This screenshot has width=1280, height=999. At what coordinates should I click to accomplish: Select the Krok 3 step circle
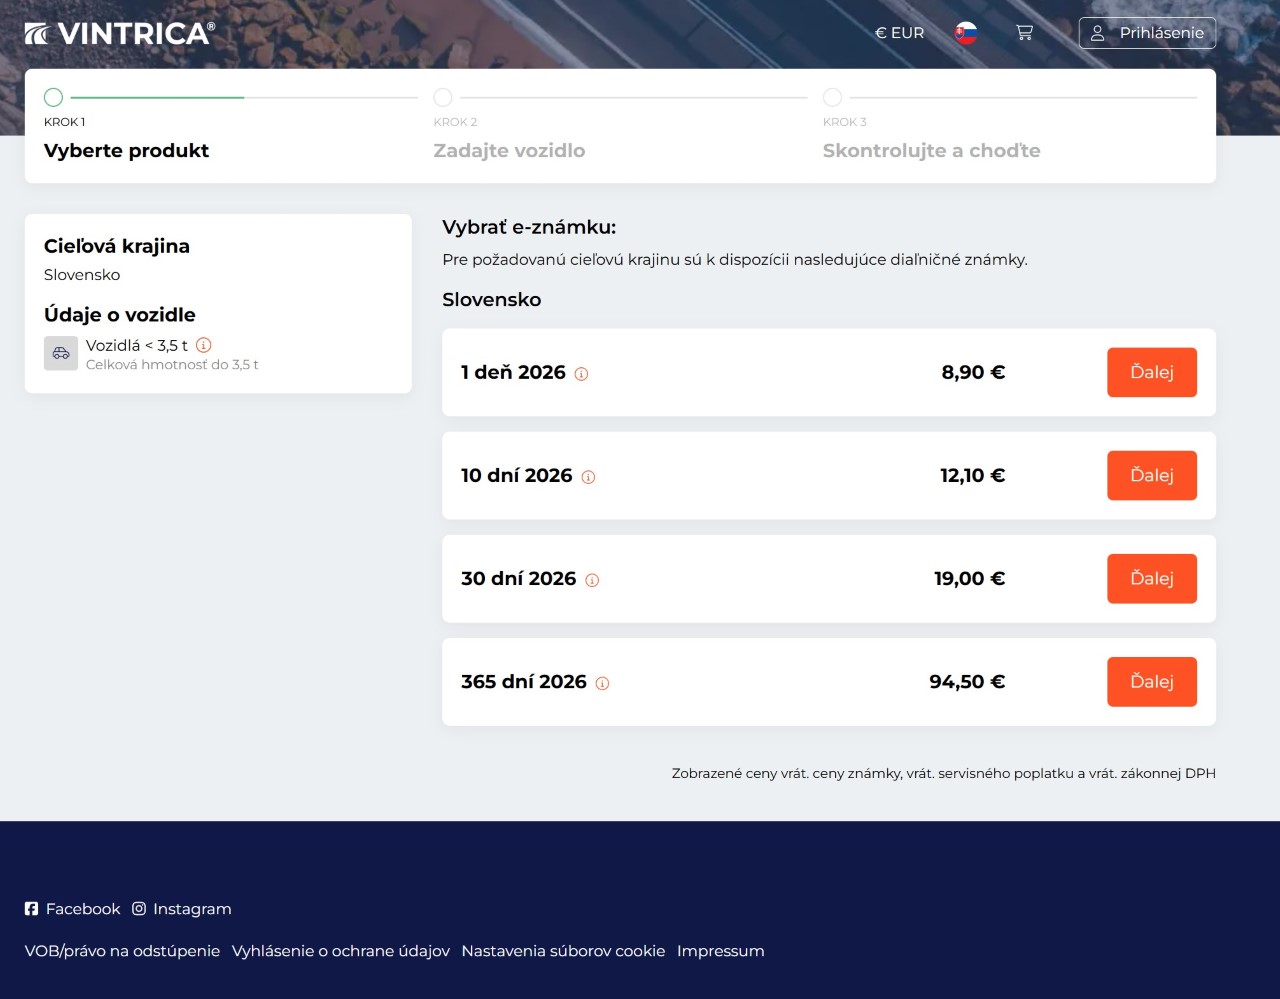(832, 97)
